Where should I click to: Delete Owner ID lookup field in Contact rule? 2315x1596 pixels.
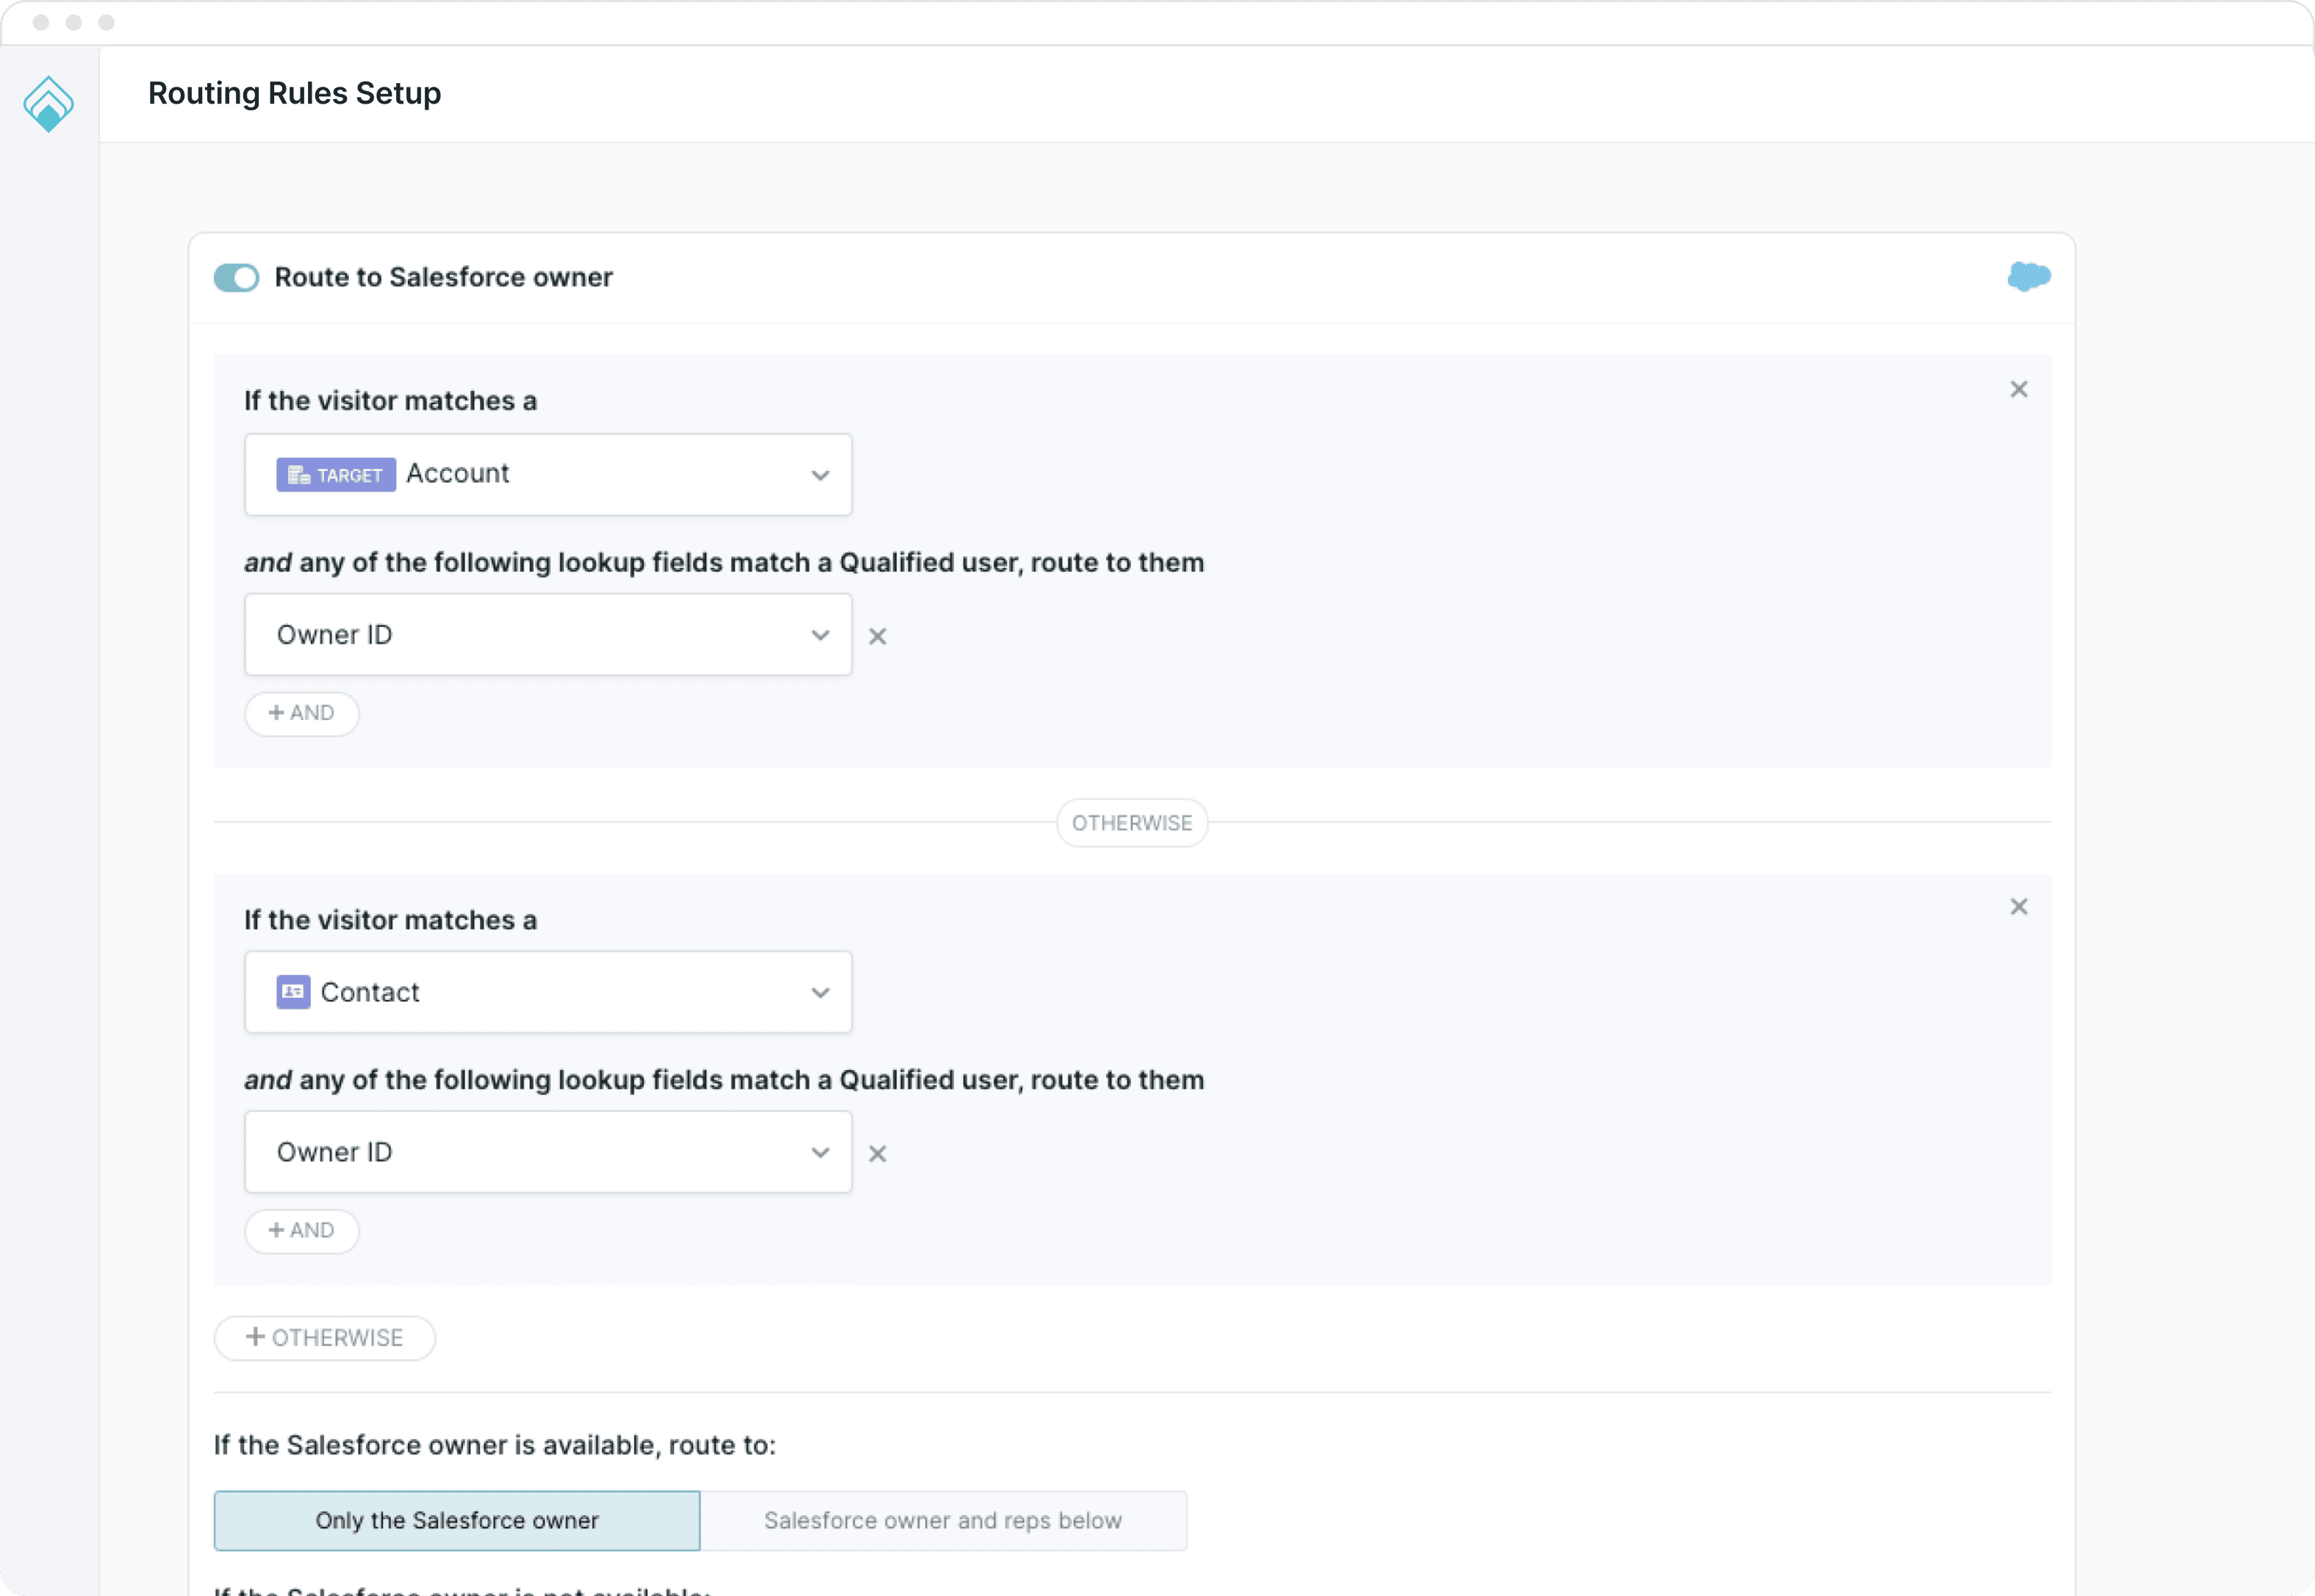tap(877, 1153)
